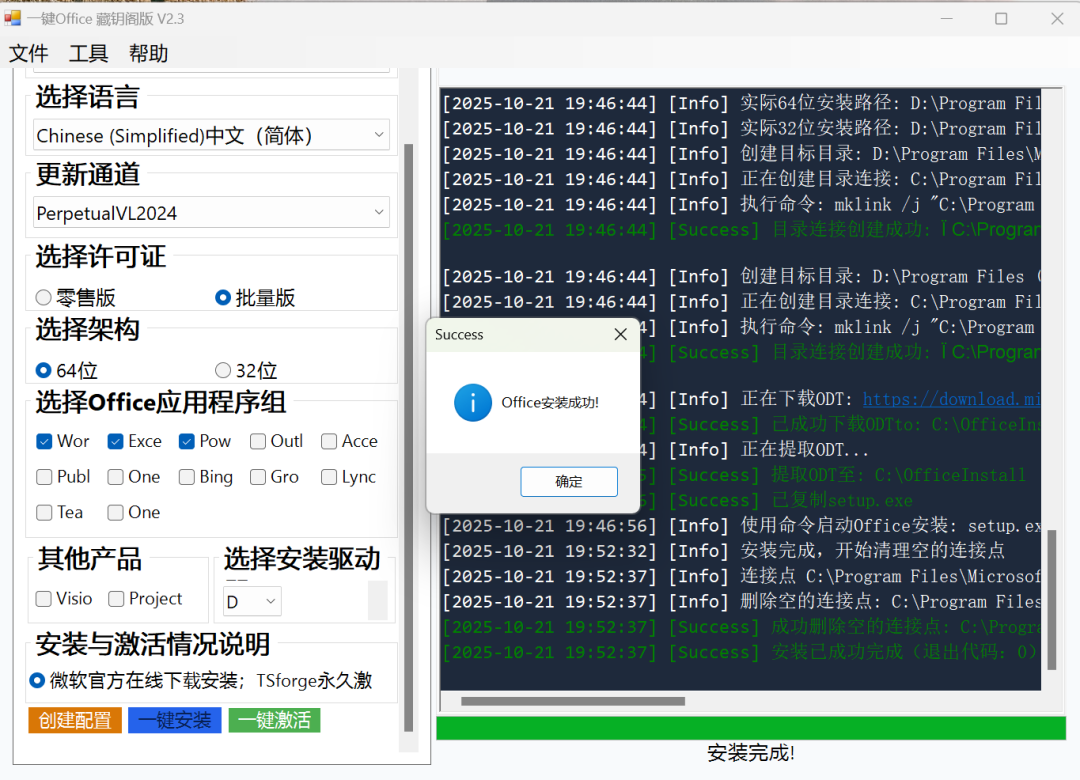Open the 文件 menu

coord(29,54)
